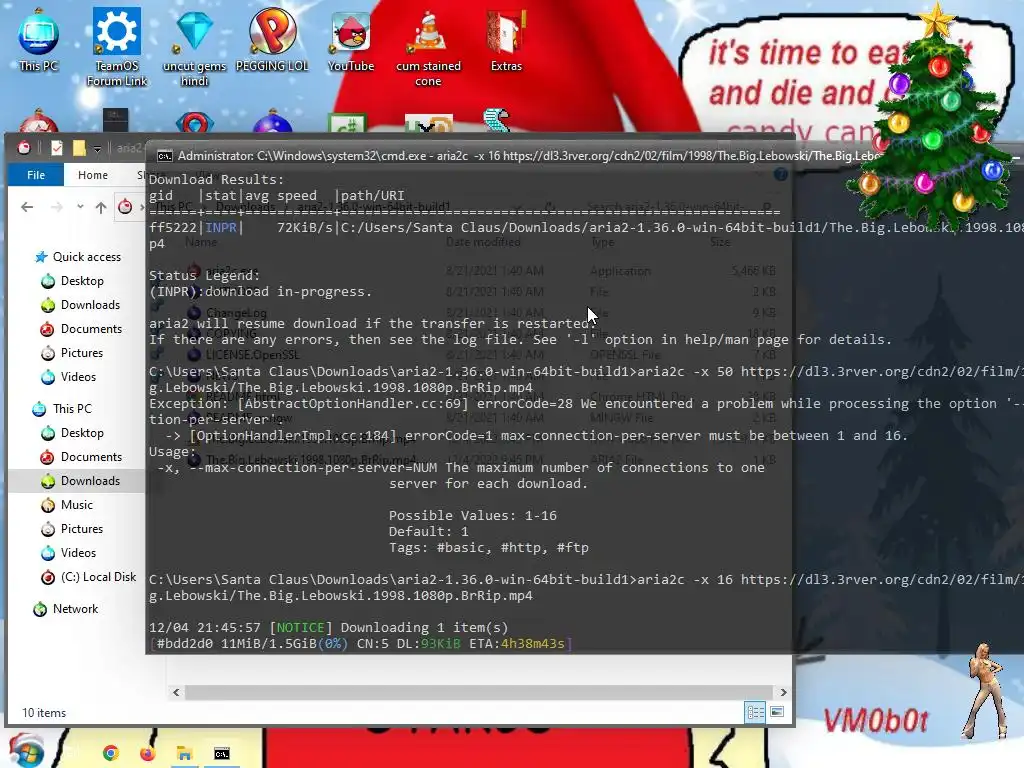Select (C:) Local Disk drive
The height and width of the screenshot is (768, 1024).
tap(89, 577)
